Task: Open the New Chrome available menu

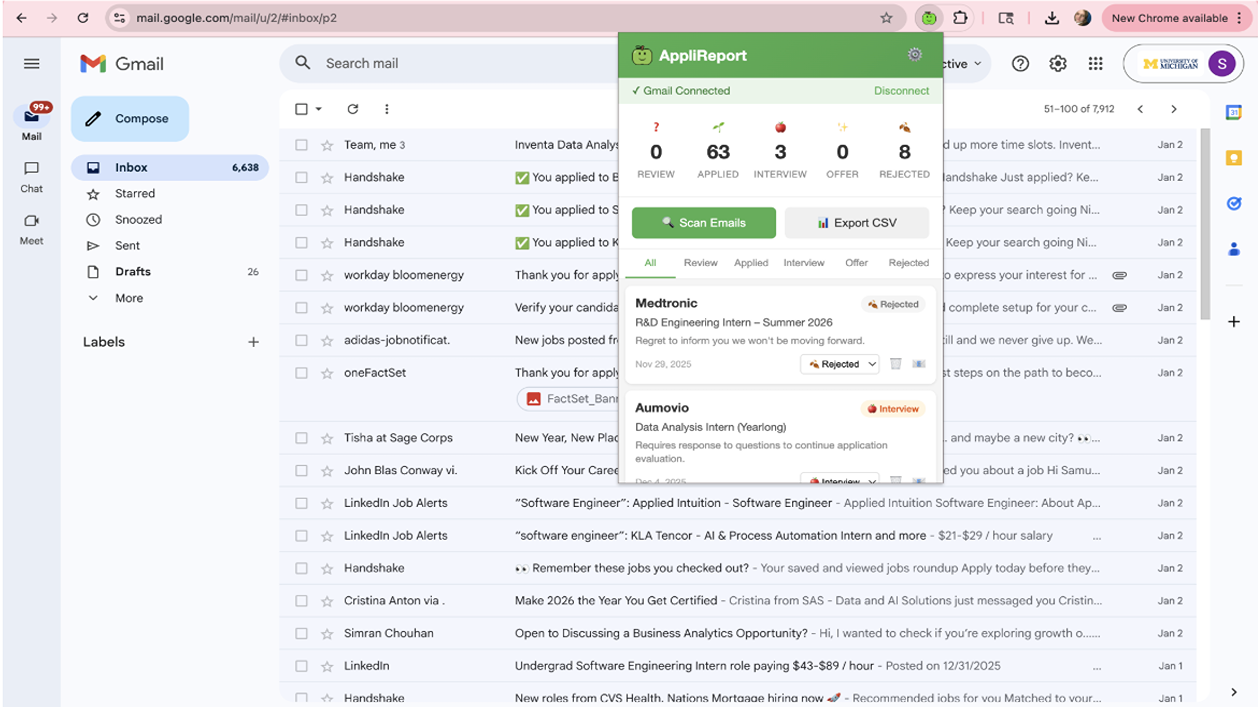Action: (1177, 18)
